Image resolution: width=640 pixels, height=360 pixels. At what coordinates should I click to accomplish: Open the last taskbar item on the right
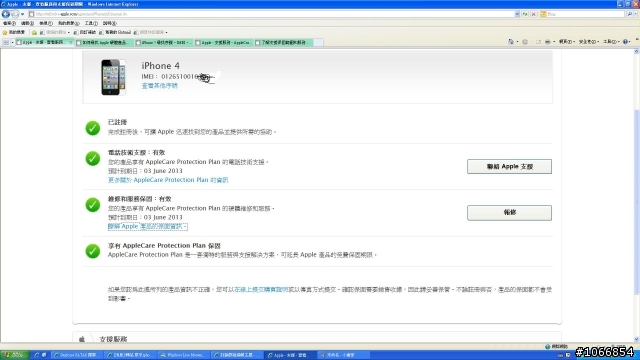343,355
